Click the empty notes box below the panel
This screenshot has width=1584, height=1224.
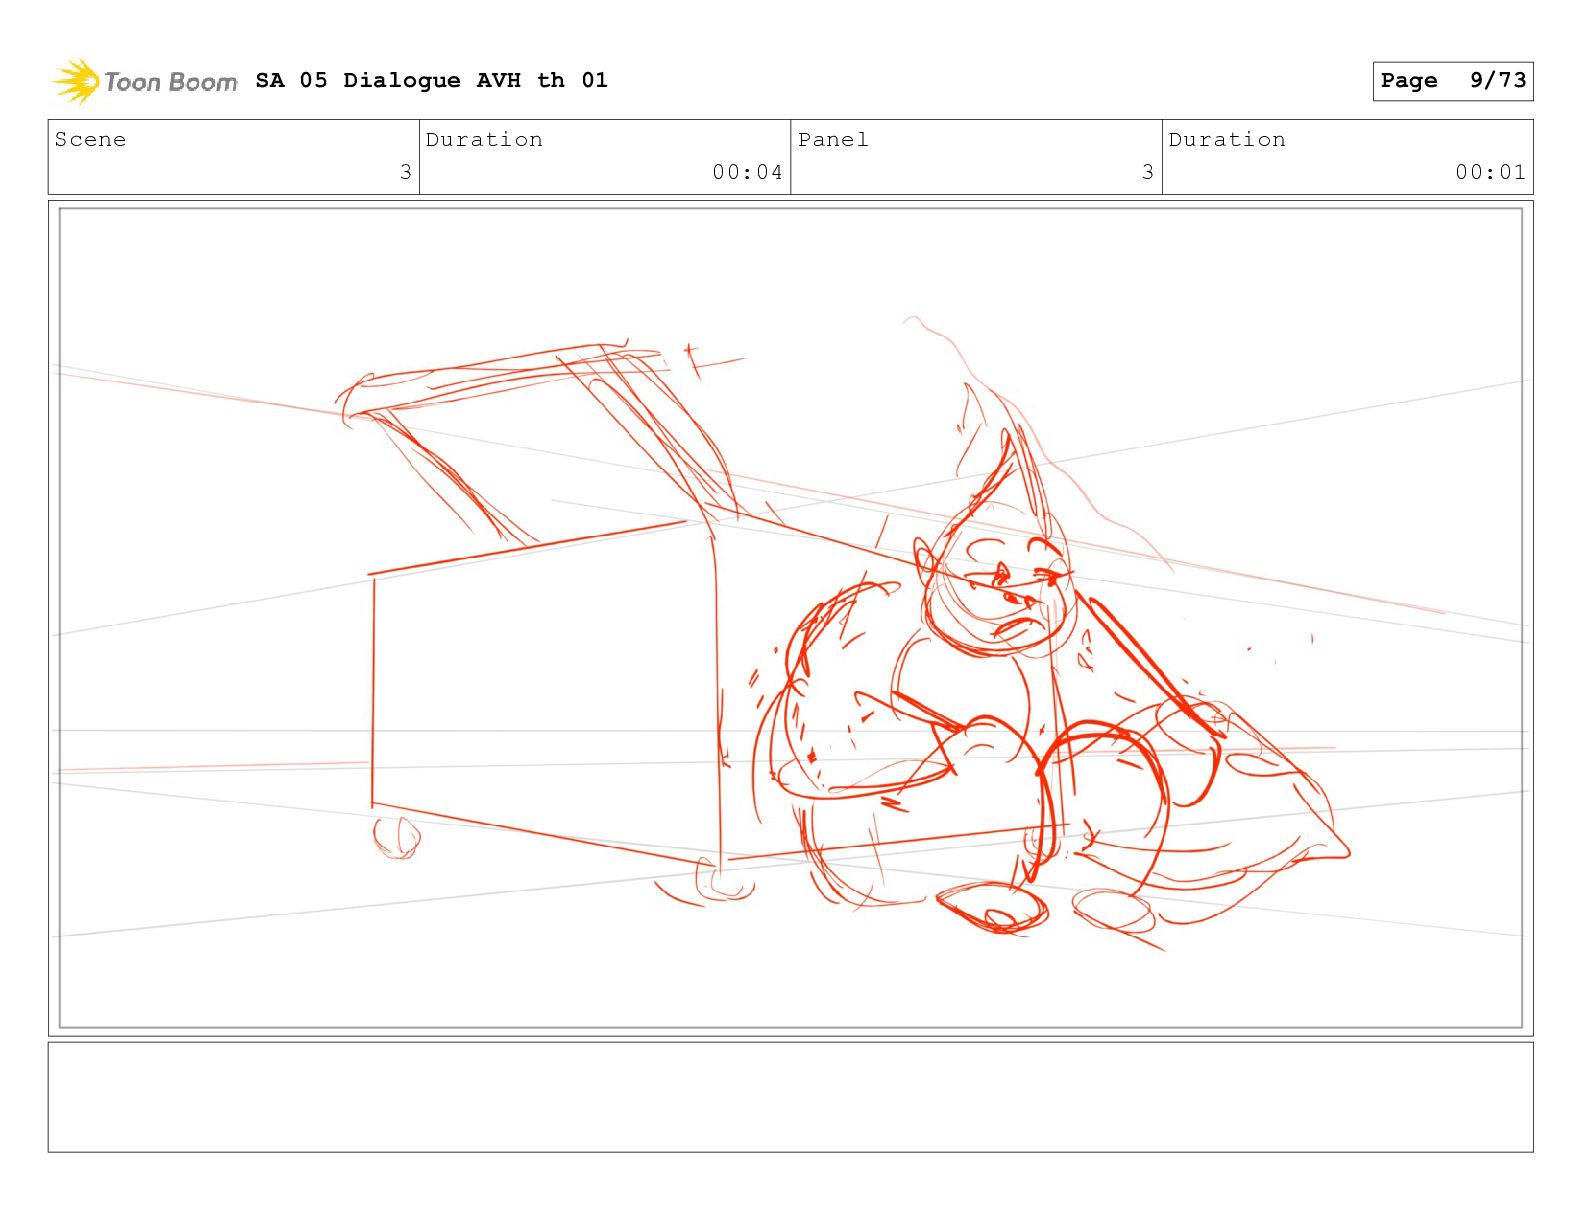click(790, 1097)
